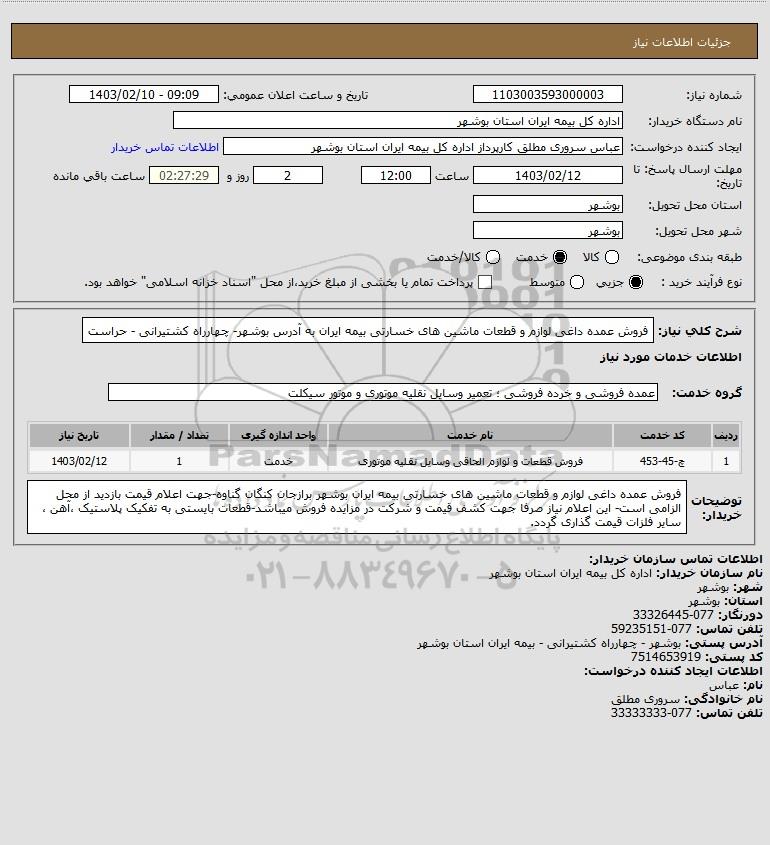Click the delivery province field بوشهر
This screenshot has width=770, height=845.
click(547, 205)
